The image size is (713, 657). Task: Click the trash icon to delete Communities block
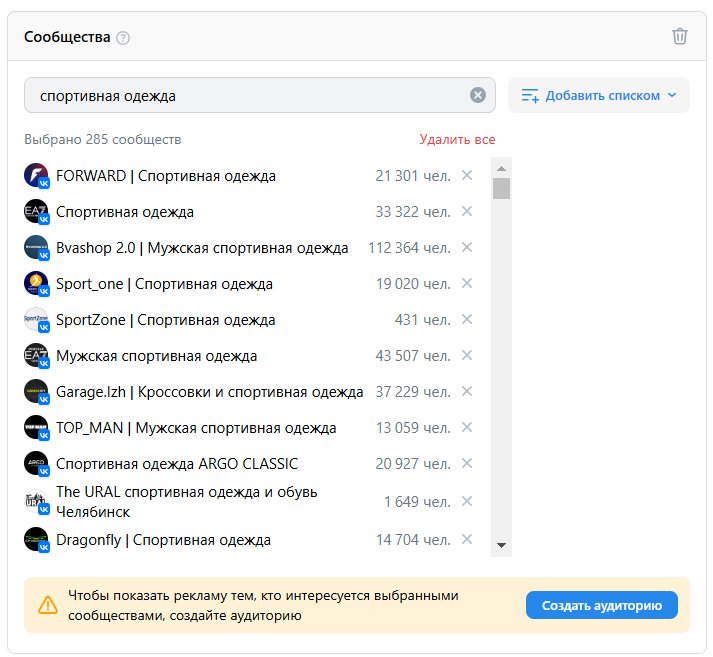coord(680,36)
